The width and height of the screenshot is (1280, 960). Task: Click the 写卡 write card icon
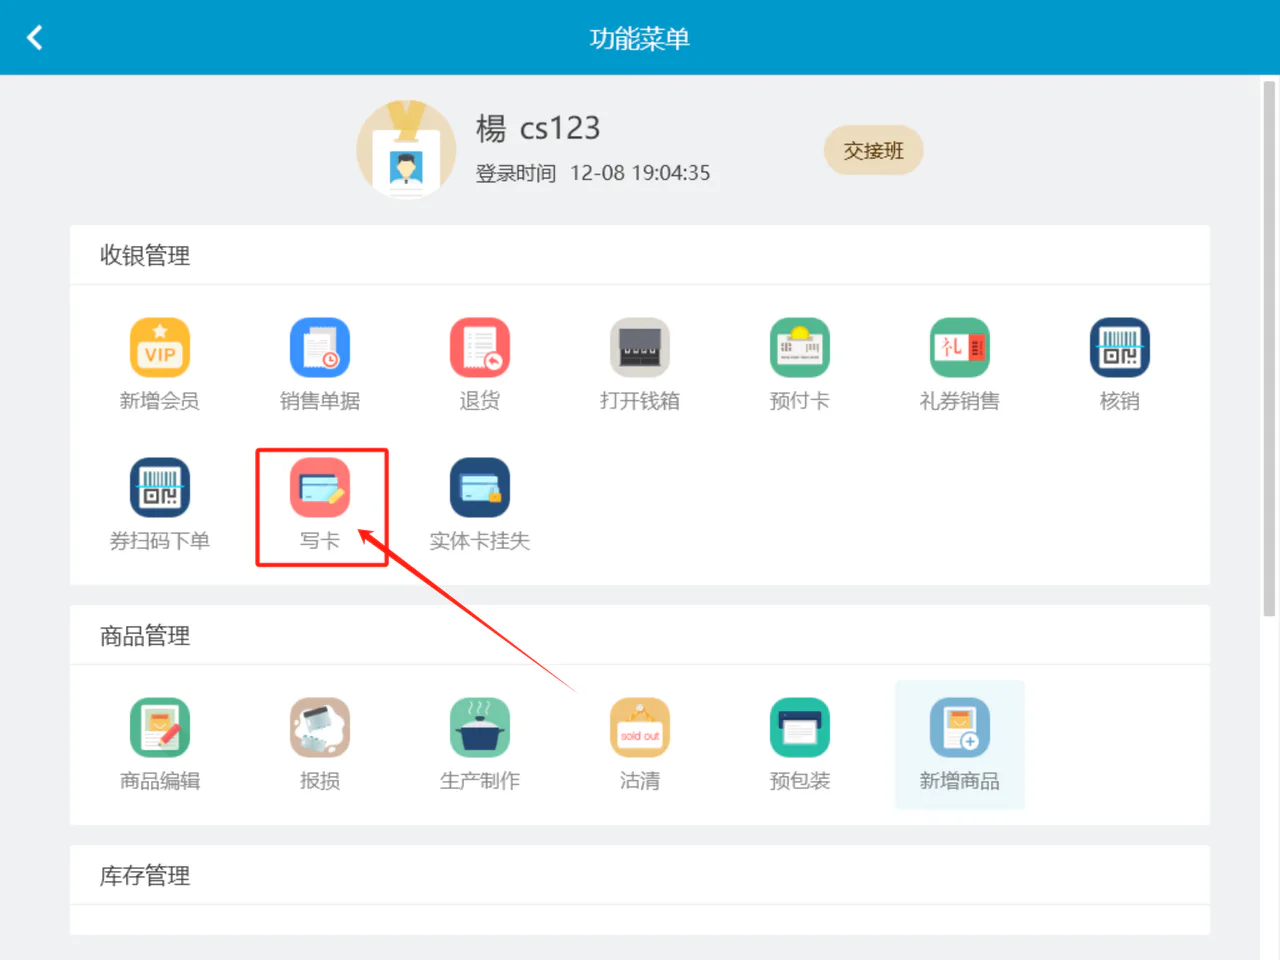coord(320,487)
